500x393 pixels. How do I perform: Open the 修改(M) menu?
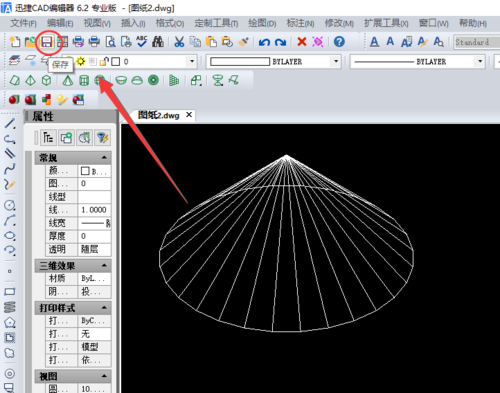pos(339,23)
